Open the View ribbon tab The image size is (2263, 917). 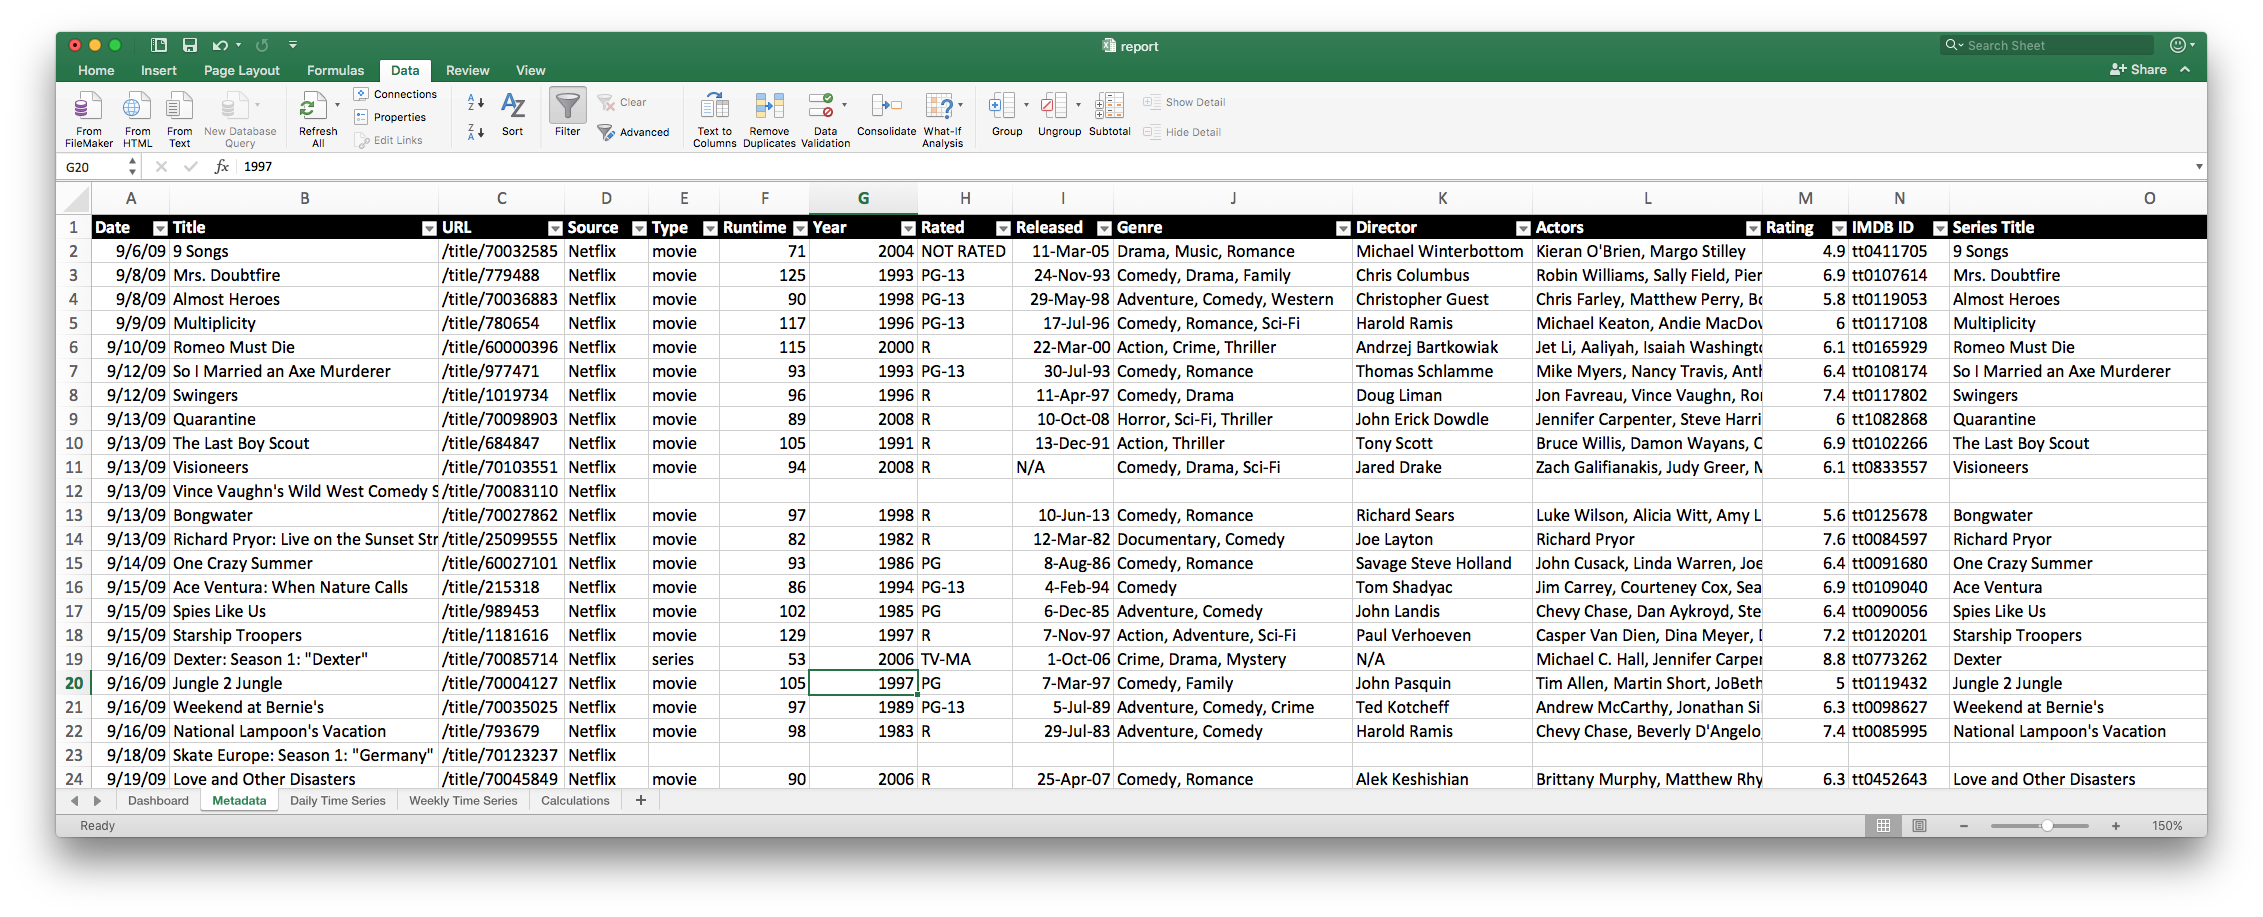click(530, 70)
